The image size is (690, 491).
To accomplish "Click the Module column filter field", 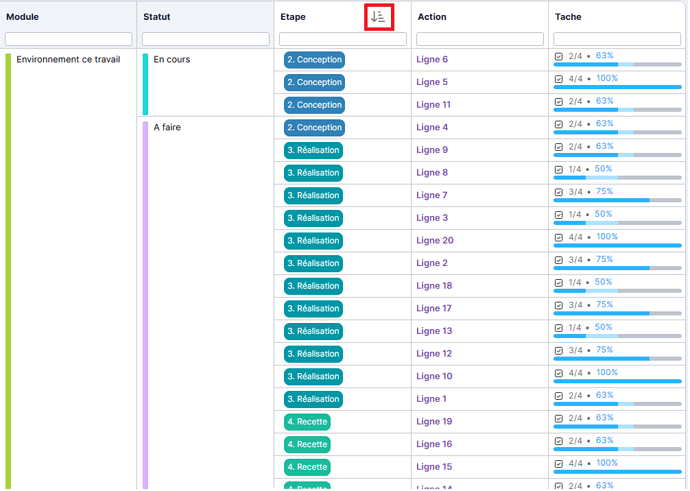I will pos(68,39).
